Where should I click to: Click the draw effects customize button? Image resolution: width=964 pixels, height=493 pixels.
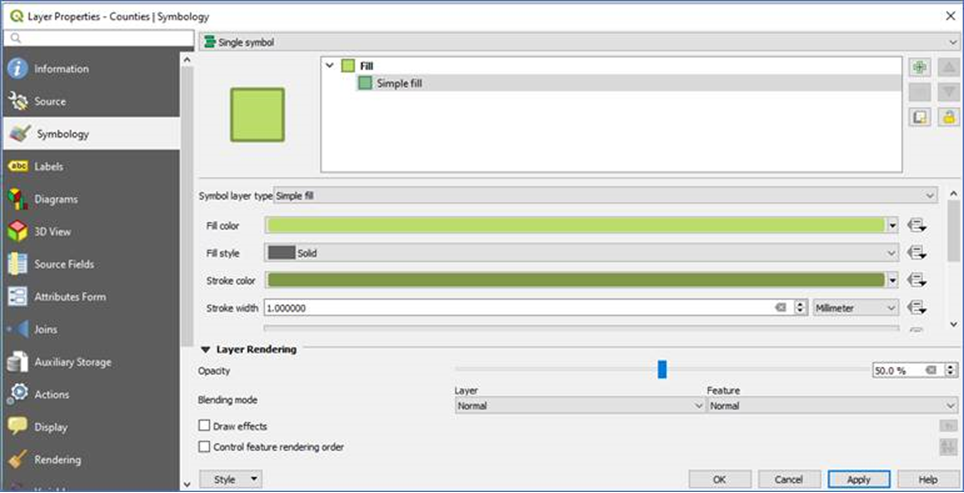[x=949, y=425]
